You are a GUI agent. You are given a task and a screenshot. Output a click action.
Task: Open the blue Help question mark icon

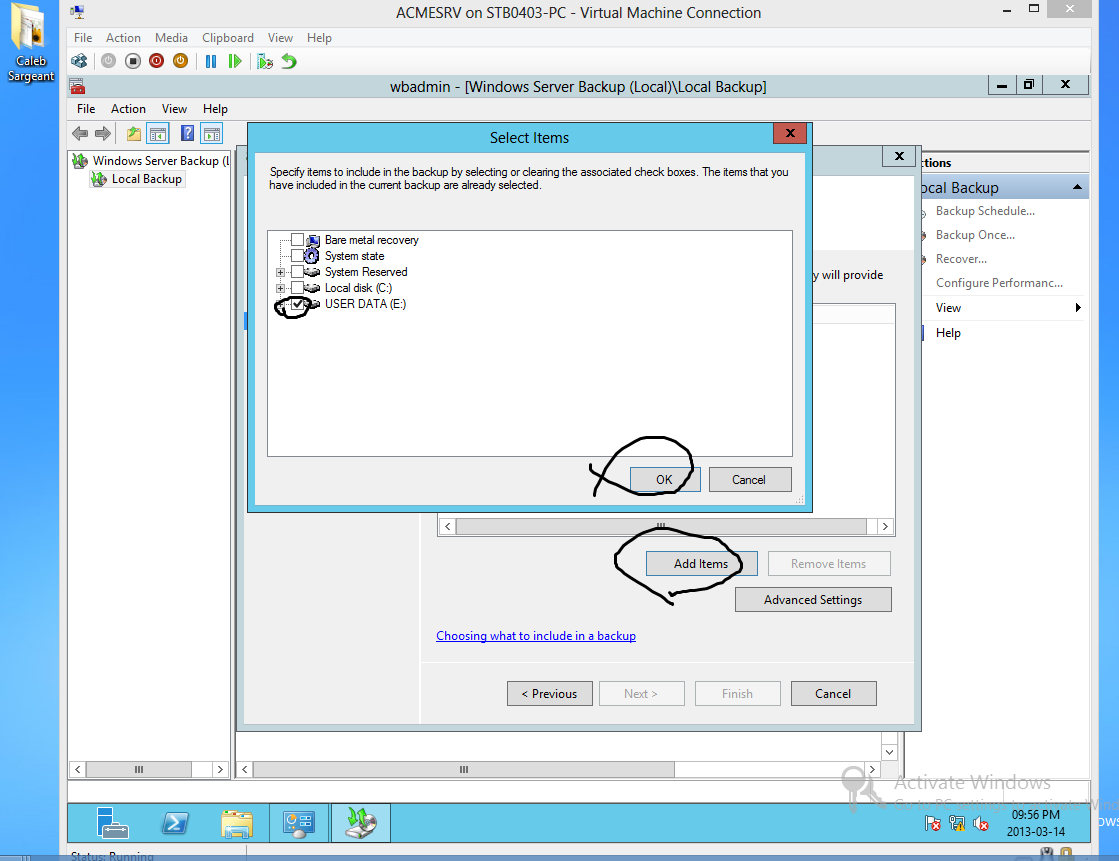pyautogui.click(x=188, y=134)
